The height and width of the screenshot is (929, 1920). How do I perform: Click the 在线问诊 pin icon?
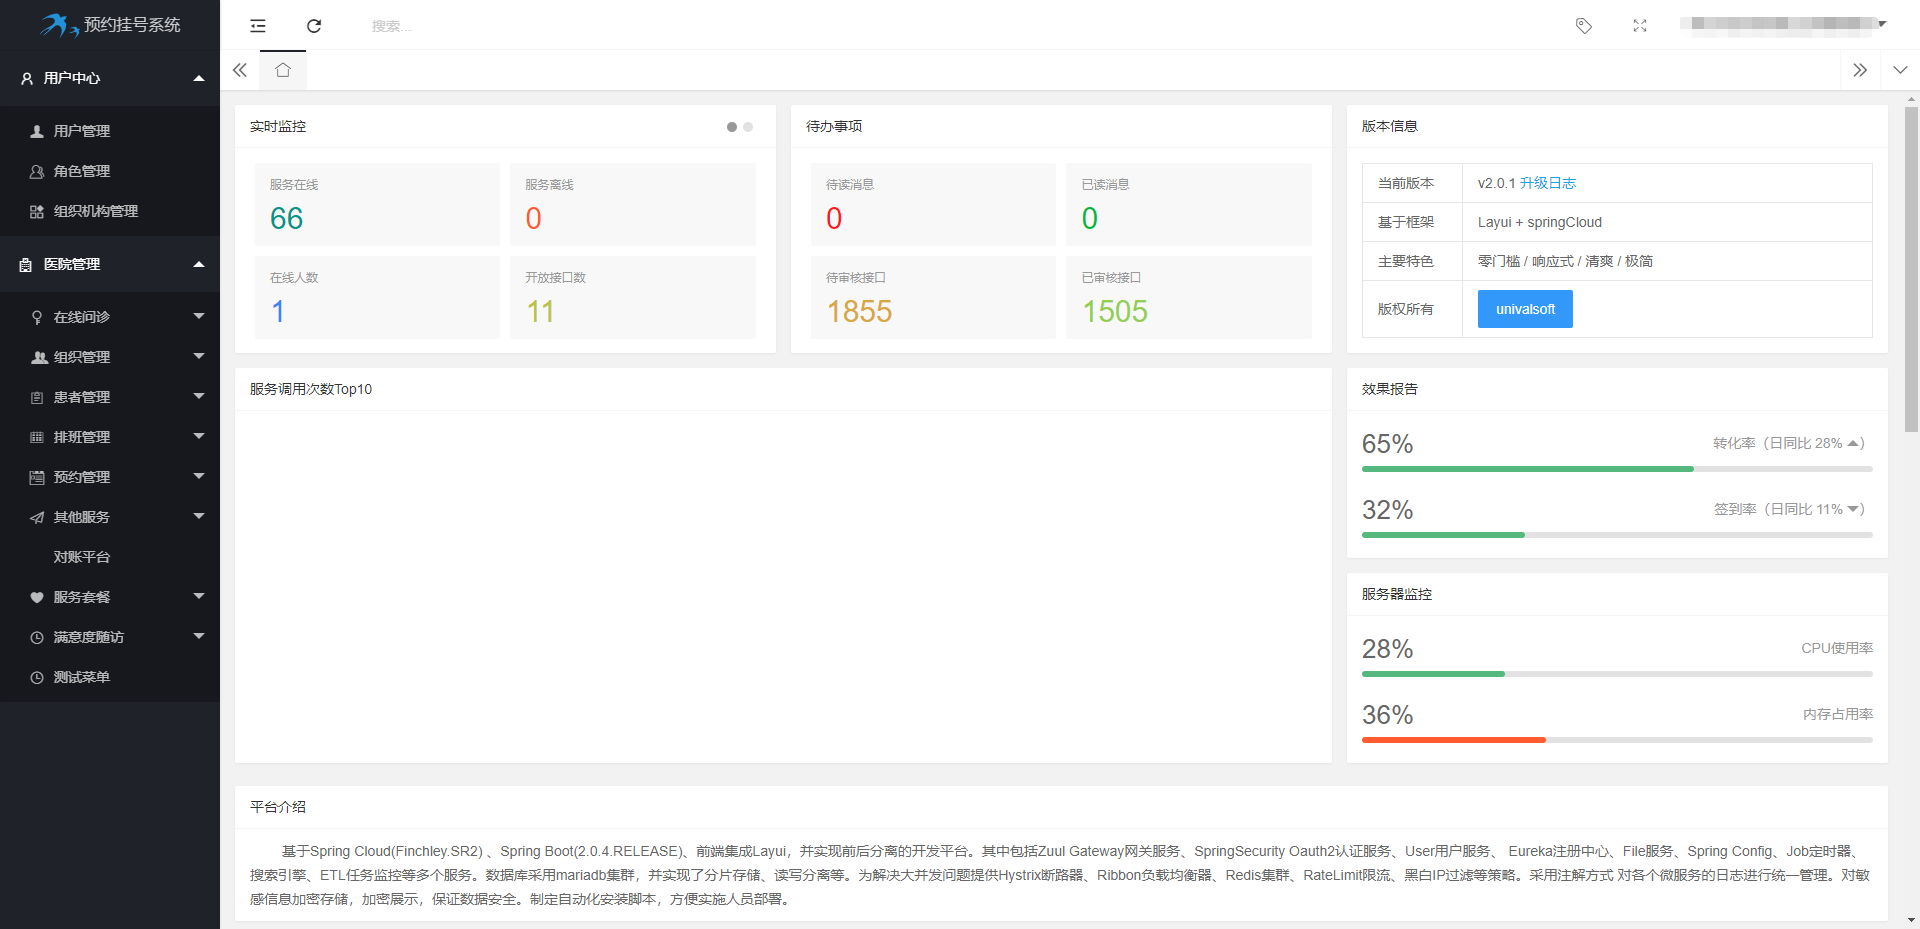(x=37, y=317)
